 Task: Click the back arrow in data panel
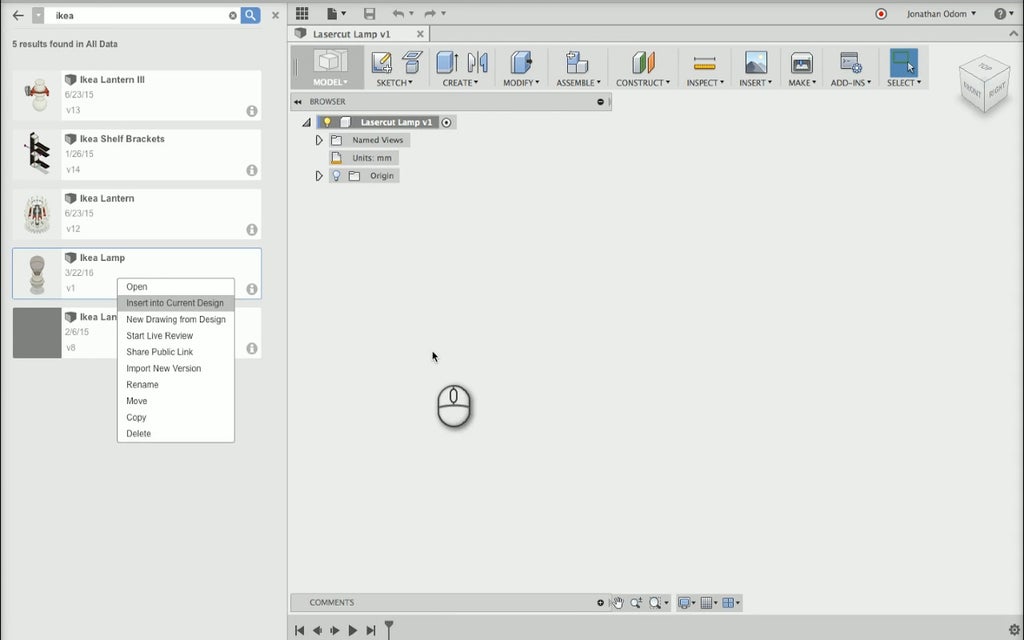click(x=18, y=15)
